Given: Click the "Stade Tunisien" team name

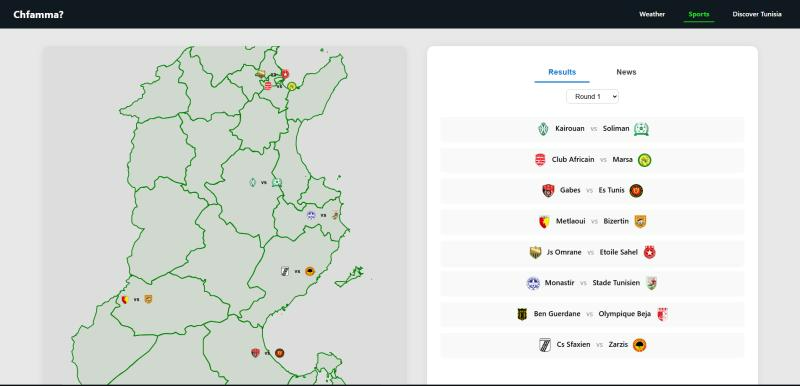Looking at the screenshot, I should [616, 283].
